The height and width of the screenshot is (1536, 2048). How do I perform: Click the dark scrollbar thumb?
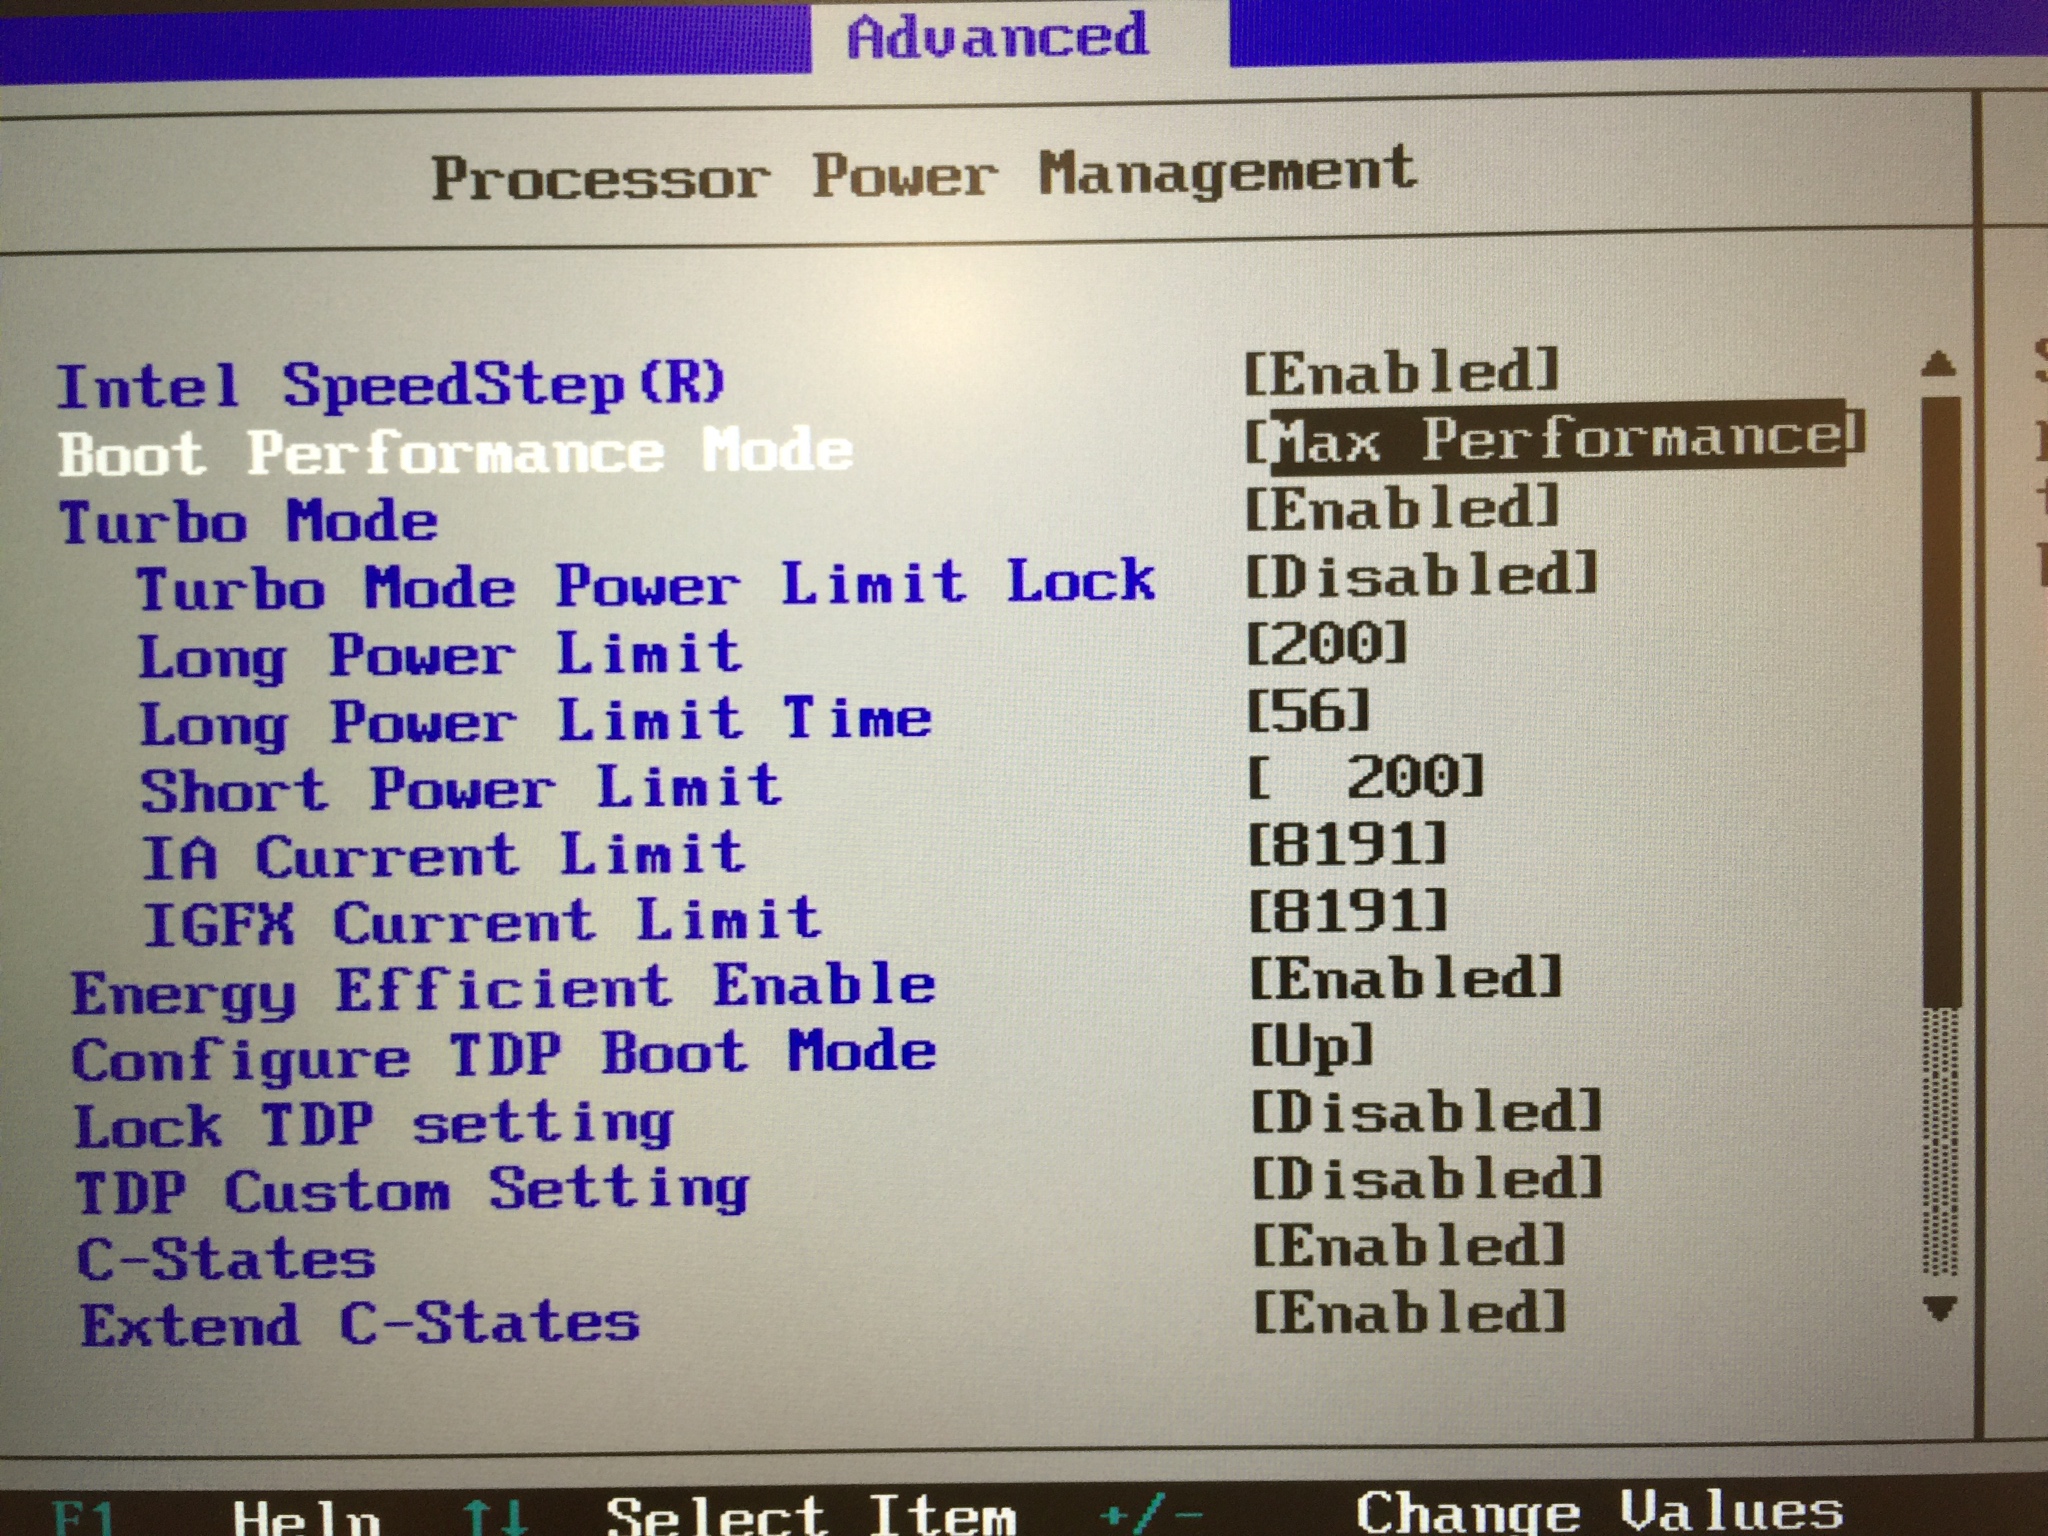click(1940, 700)
